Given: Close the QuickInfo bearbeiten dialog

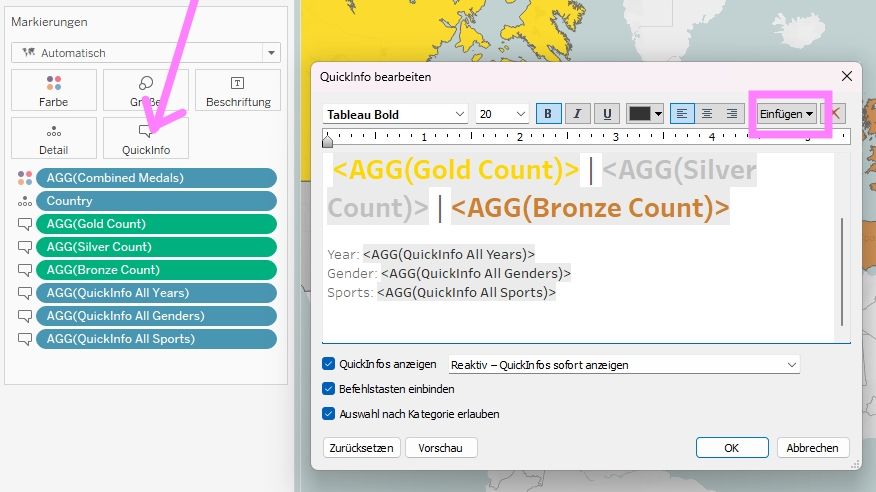Looking at the screenshot, I should pyautogui.click(x=847, y=76).
